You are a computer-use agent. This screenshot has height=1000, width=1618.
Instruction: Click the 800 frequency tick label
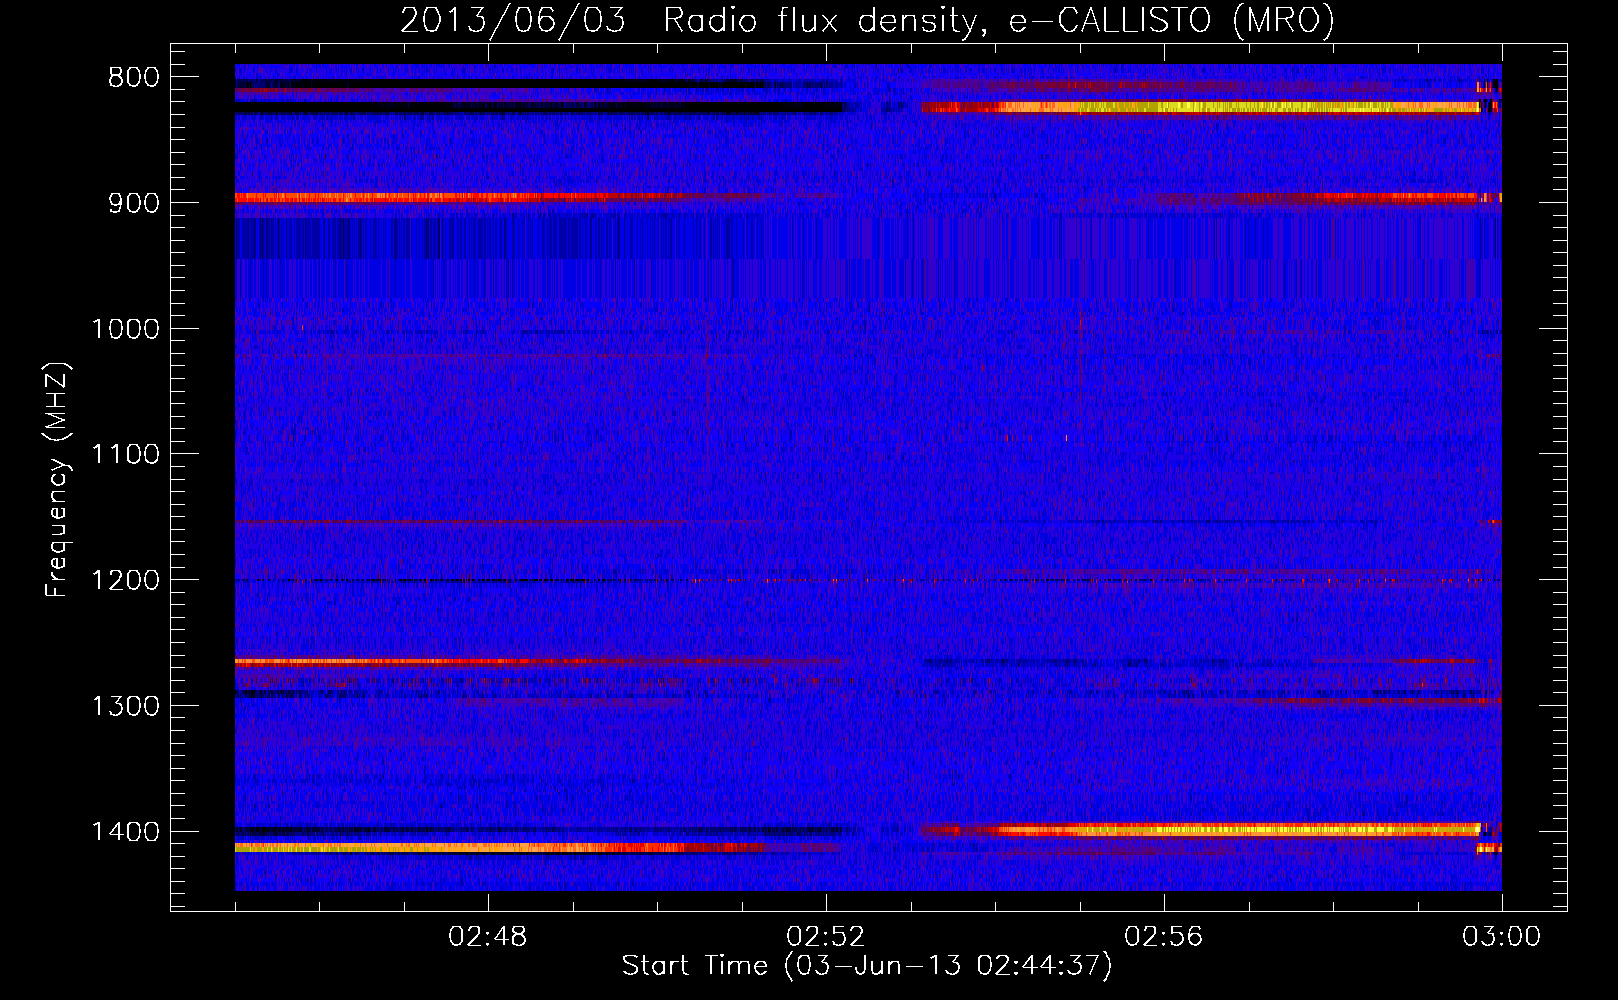(x=134, y=78)
